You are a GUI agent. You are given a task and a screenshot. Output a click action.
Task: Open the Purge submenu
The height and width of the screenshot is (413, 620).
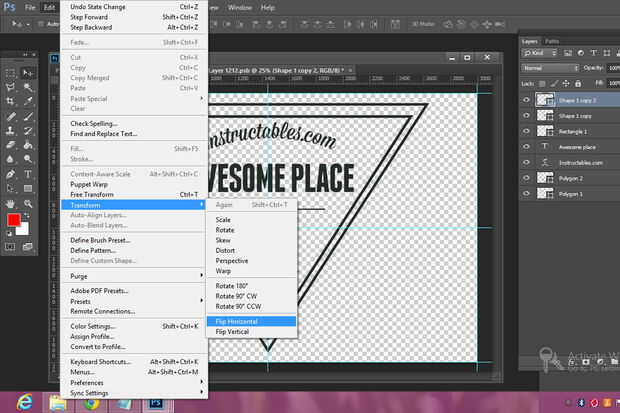pos(134,276)
